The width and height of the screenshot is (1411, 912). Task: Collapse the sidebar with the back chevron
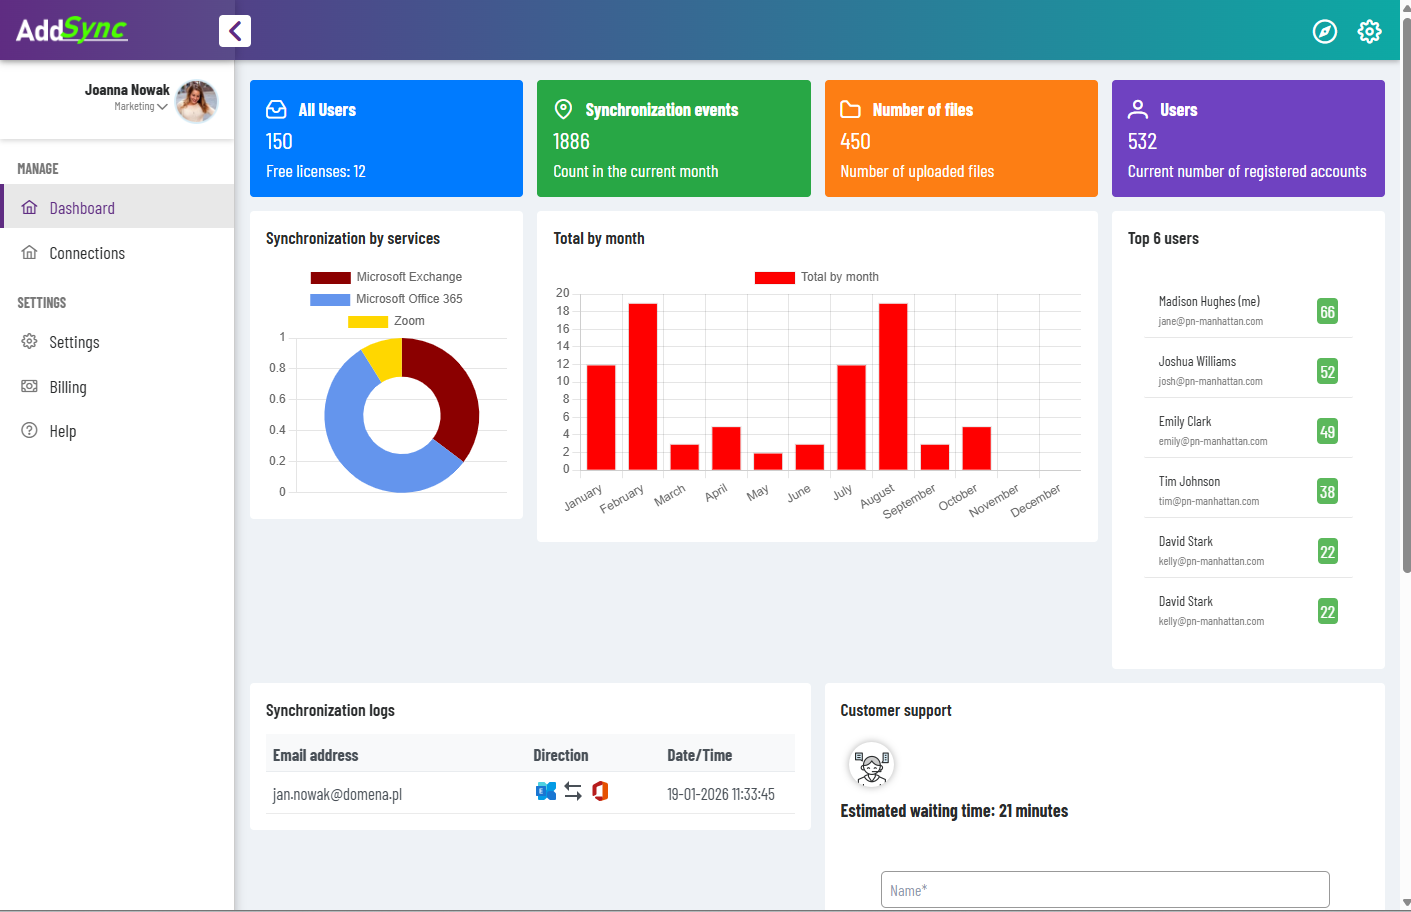tap(235, 31)
